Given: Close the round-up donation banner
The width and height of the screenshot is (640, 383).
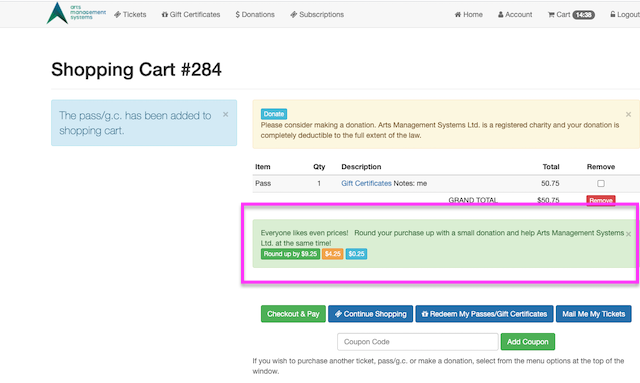Looking at the screenshot, I should tap(628, 234).
